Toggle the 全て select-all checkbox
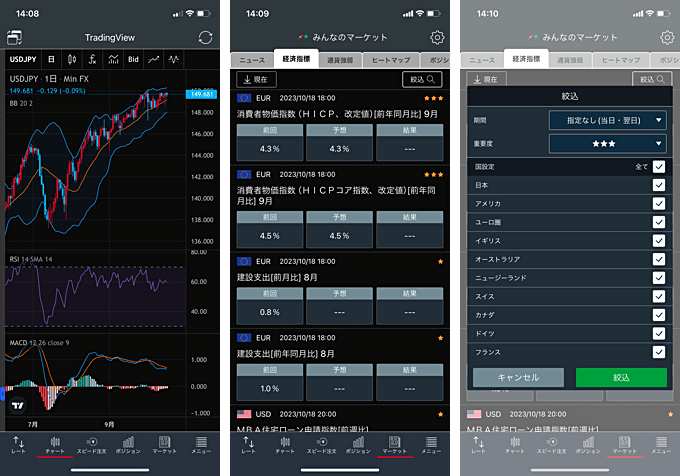 click(658, 167)
